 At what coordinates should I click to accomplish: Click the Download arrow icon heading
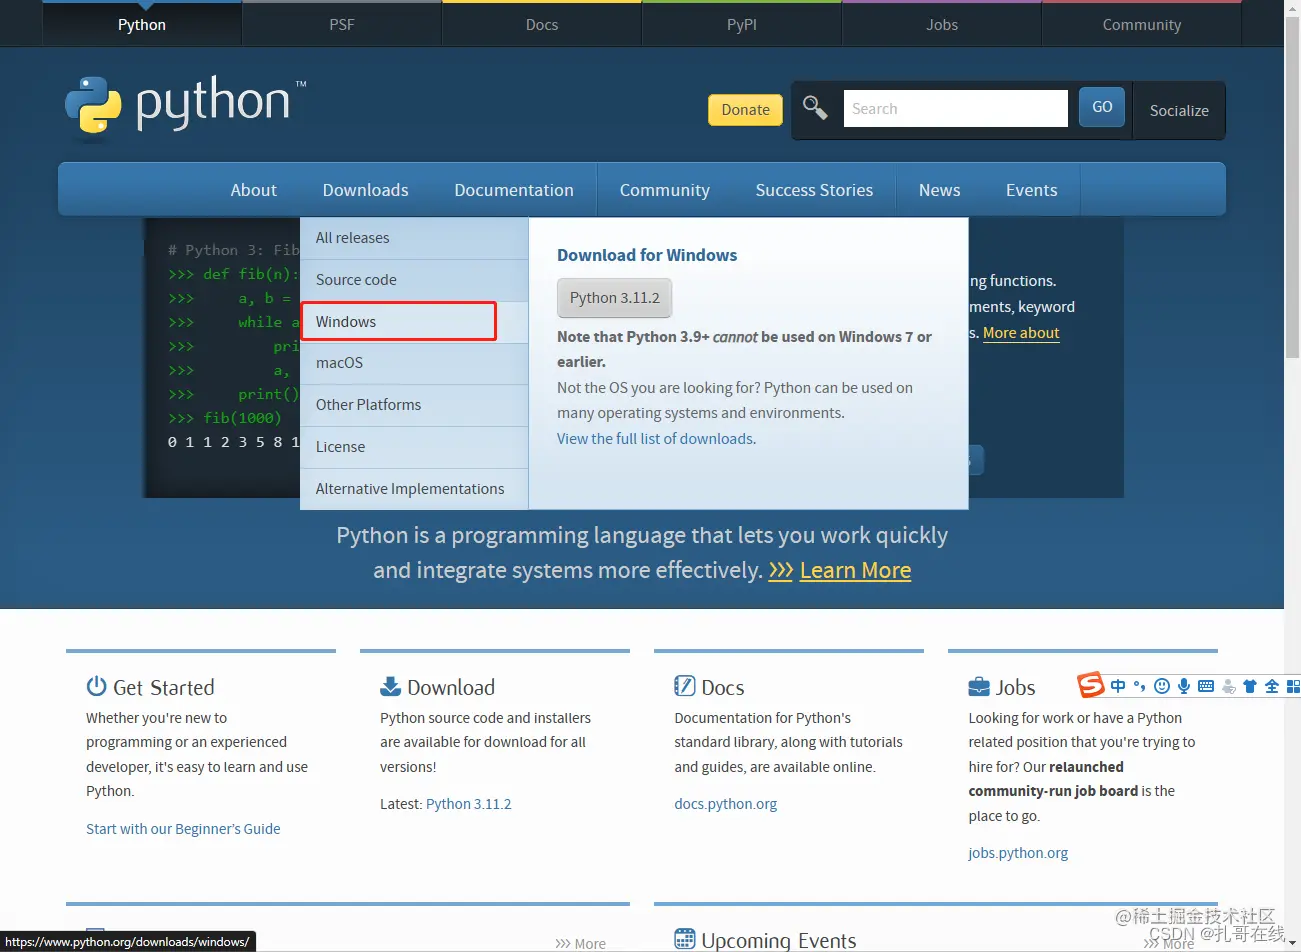click(x=390, y=686)
